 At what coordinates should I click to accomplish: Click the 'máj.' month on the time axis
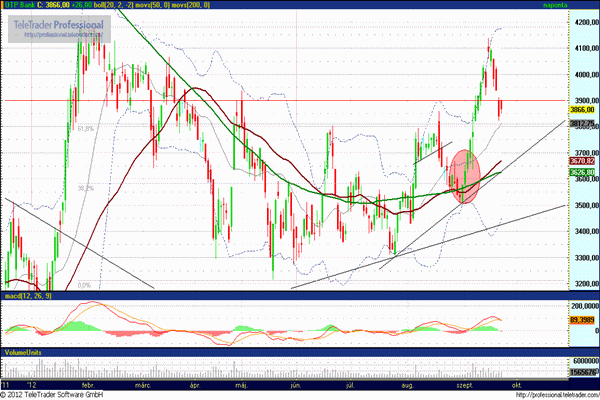(x=239, y=384)
